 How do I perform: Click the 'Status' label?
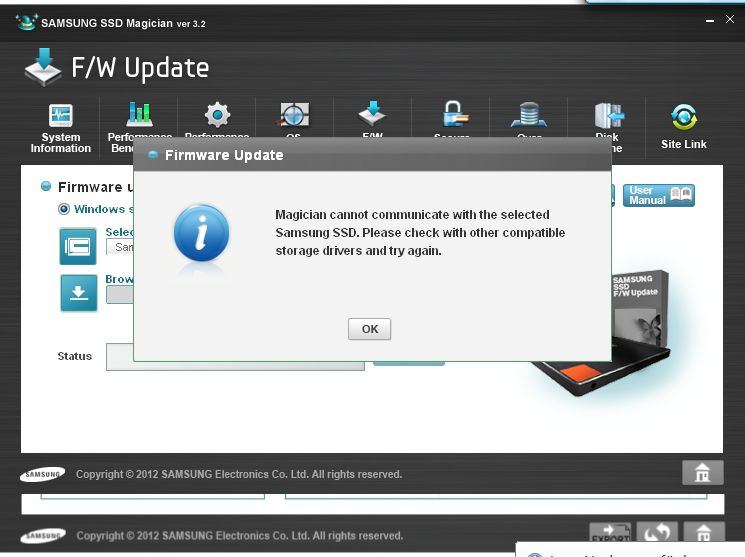point(75,356)
